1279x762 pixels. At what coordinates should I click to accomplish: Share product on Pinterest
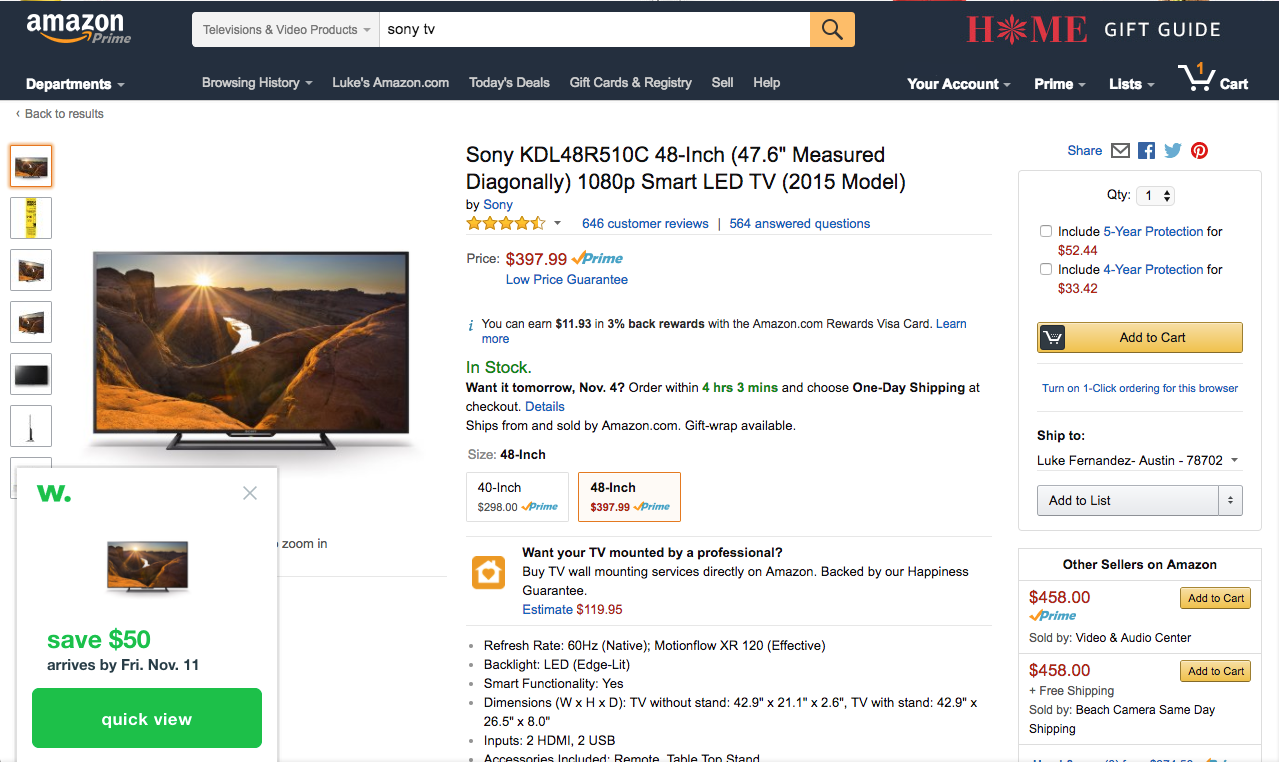(x=1199, y=151)
